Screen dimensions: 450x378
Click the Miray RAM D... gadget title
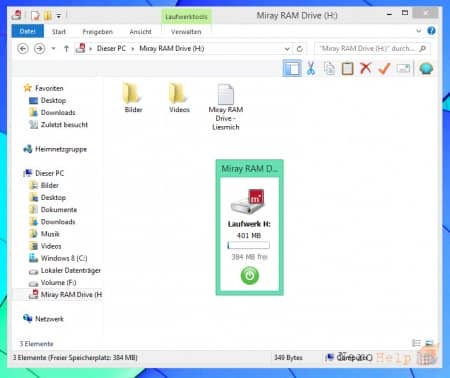coord(249,169)
